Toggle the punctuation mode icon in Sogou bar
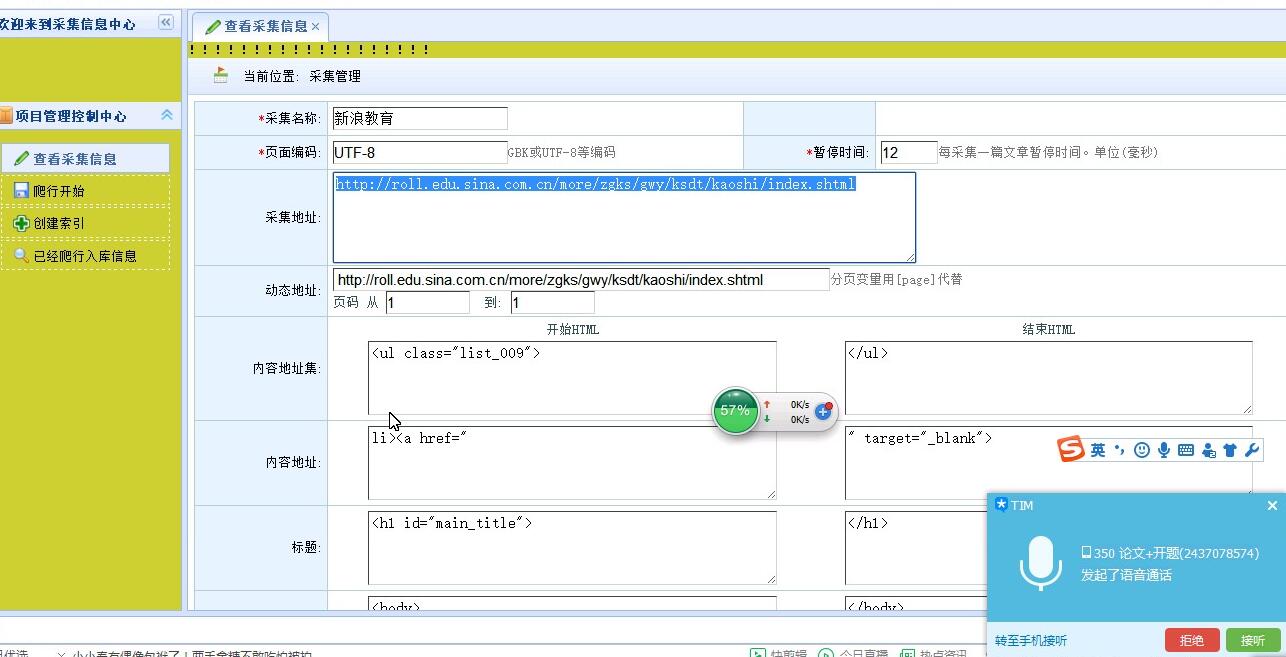The width and height of the screenshot is (1286, 657). (x=1120, y=450)
